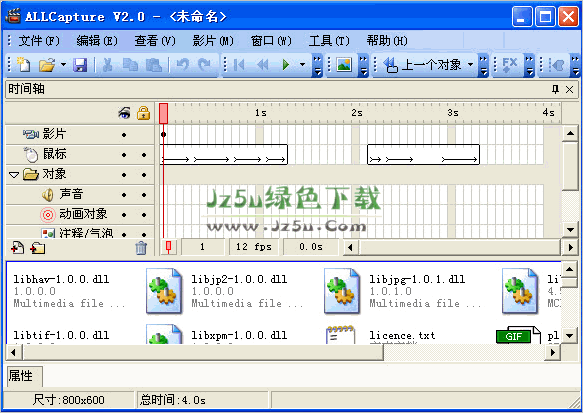Click the insert image toolbar icon
Screen dimensions: 583x413
point(344,65)
